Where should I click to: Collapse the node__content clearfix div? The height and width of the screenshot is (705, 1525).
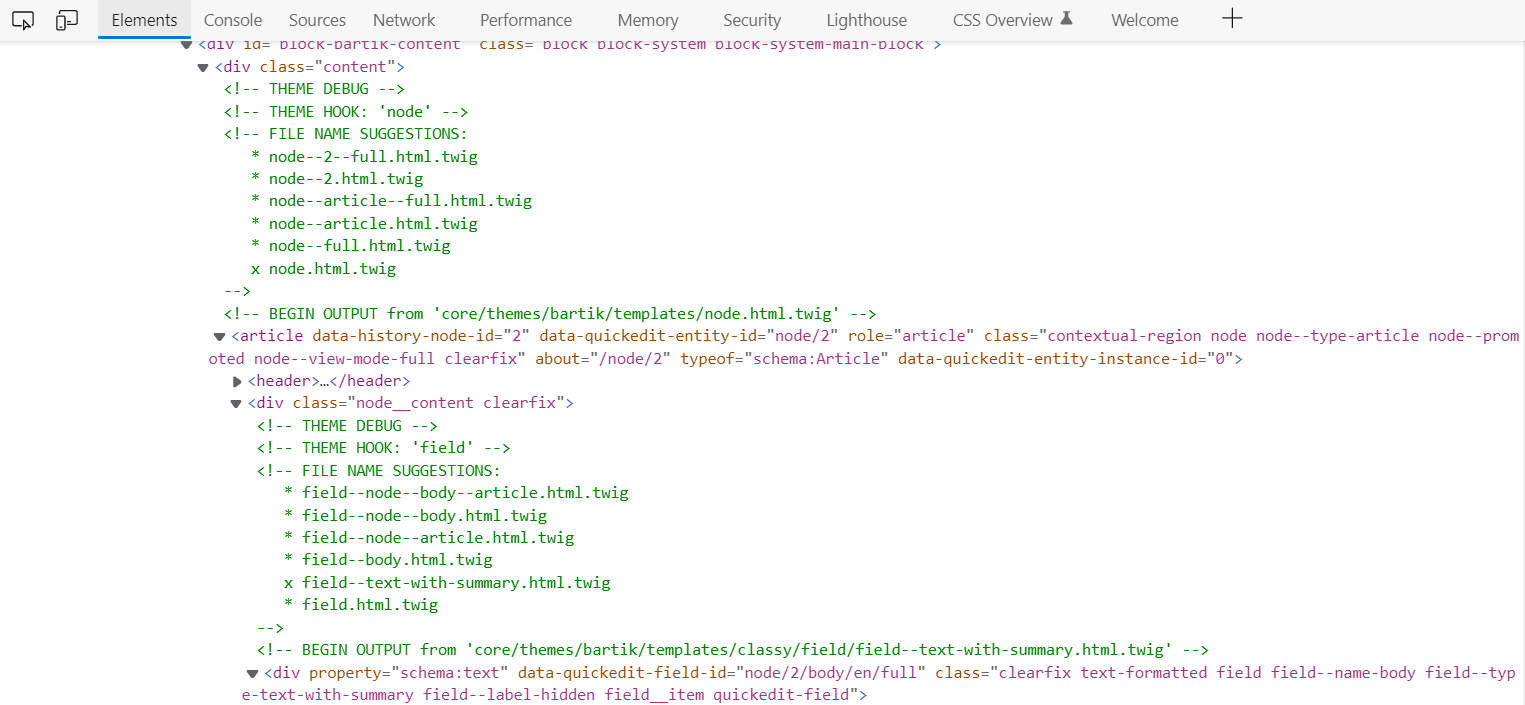(x=234, y=402)
